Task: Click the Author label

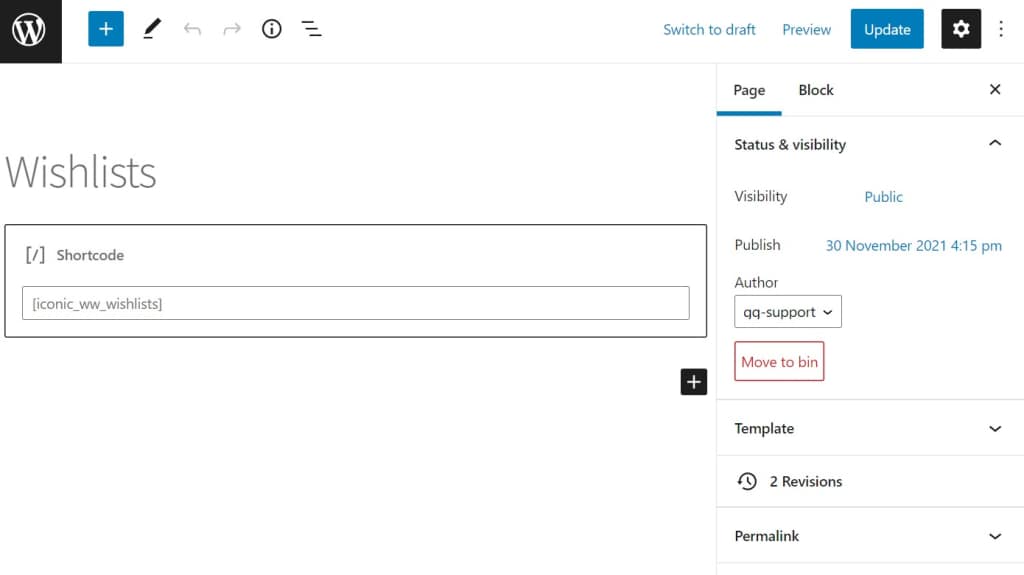Action: pyautogui.click(x=756, y=282)
